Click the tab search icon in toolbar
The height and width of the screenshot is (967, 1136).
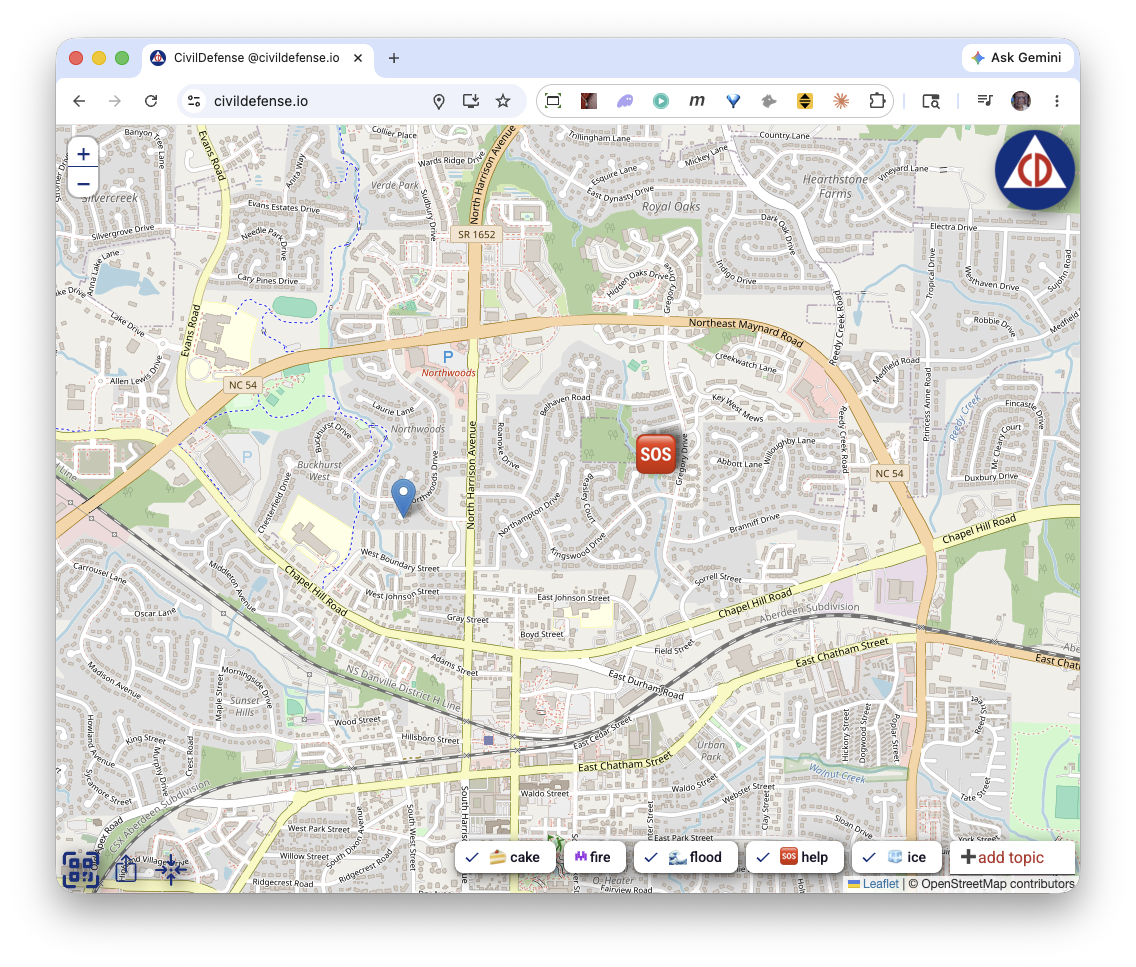pyautogui.click(x=931, y=101)
